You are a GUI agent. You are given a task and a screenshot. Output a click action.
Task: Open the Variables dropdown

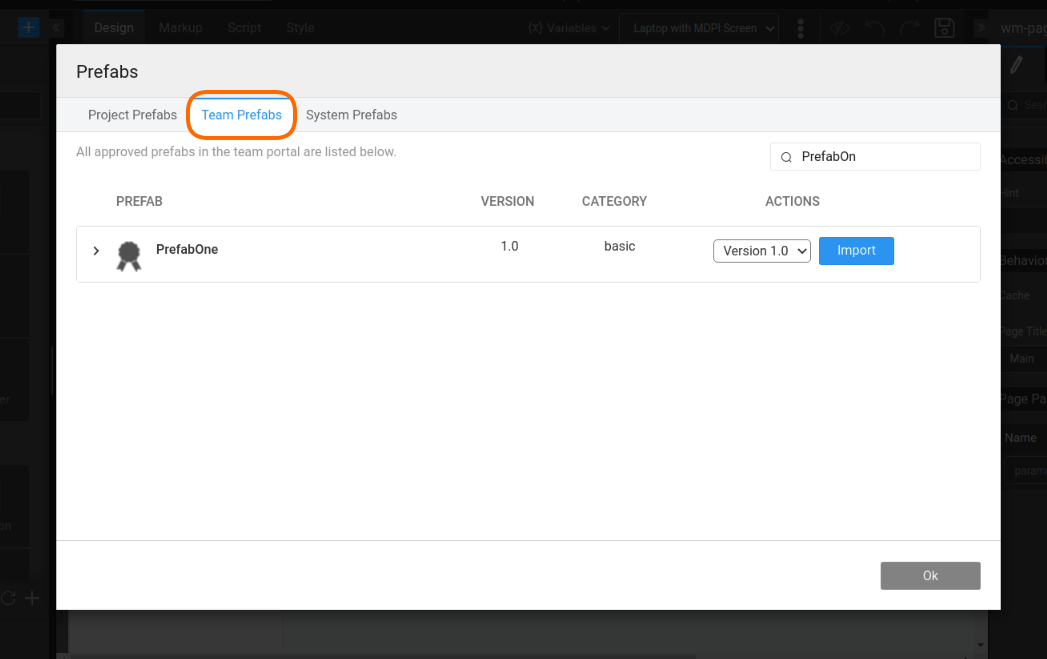click(568, 28)
